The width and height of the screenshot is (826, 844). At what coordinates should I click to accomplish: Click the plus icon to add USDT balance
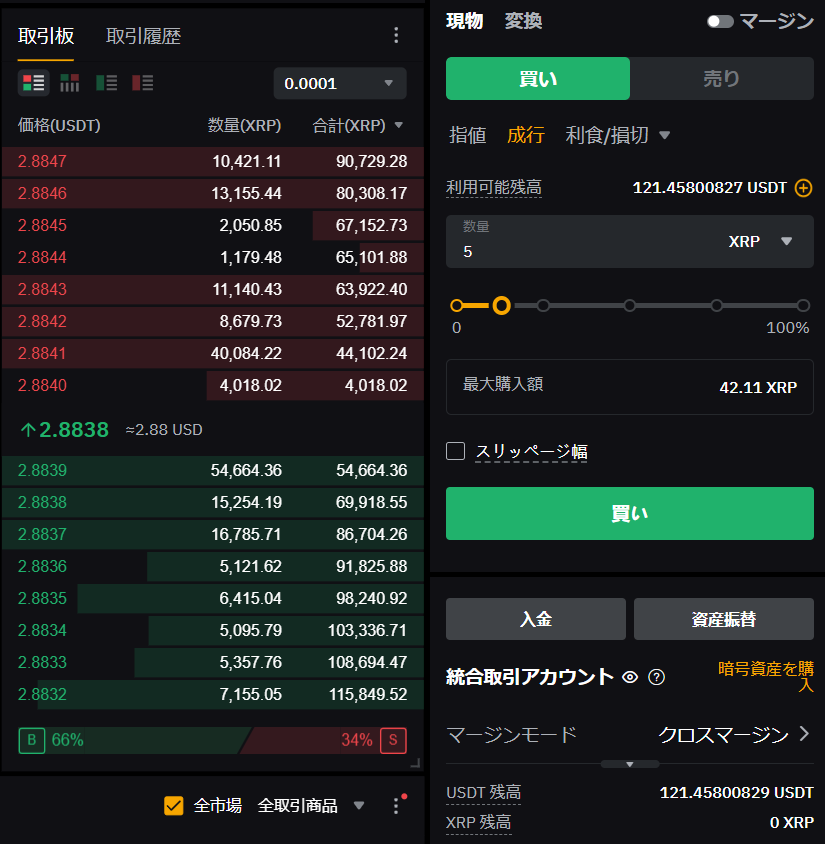click(x=803, y=188)
